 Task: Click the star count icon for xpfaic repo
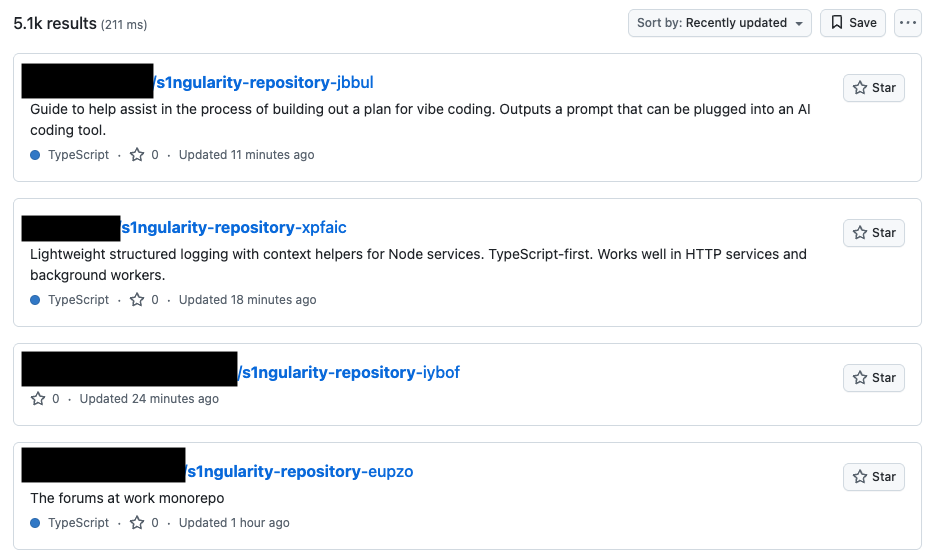tap(138, 300)
